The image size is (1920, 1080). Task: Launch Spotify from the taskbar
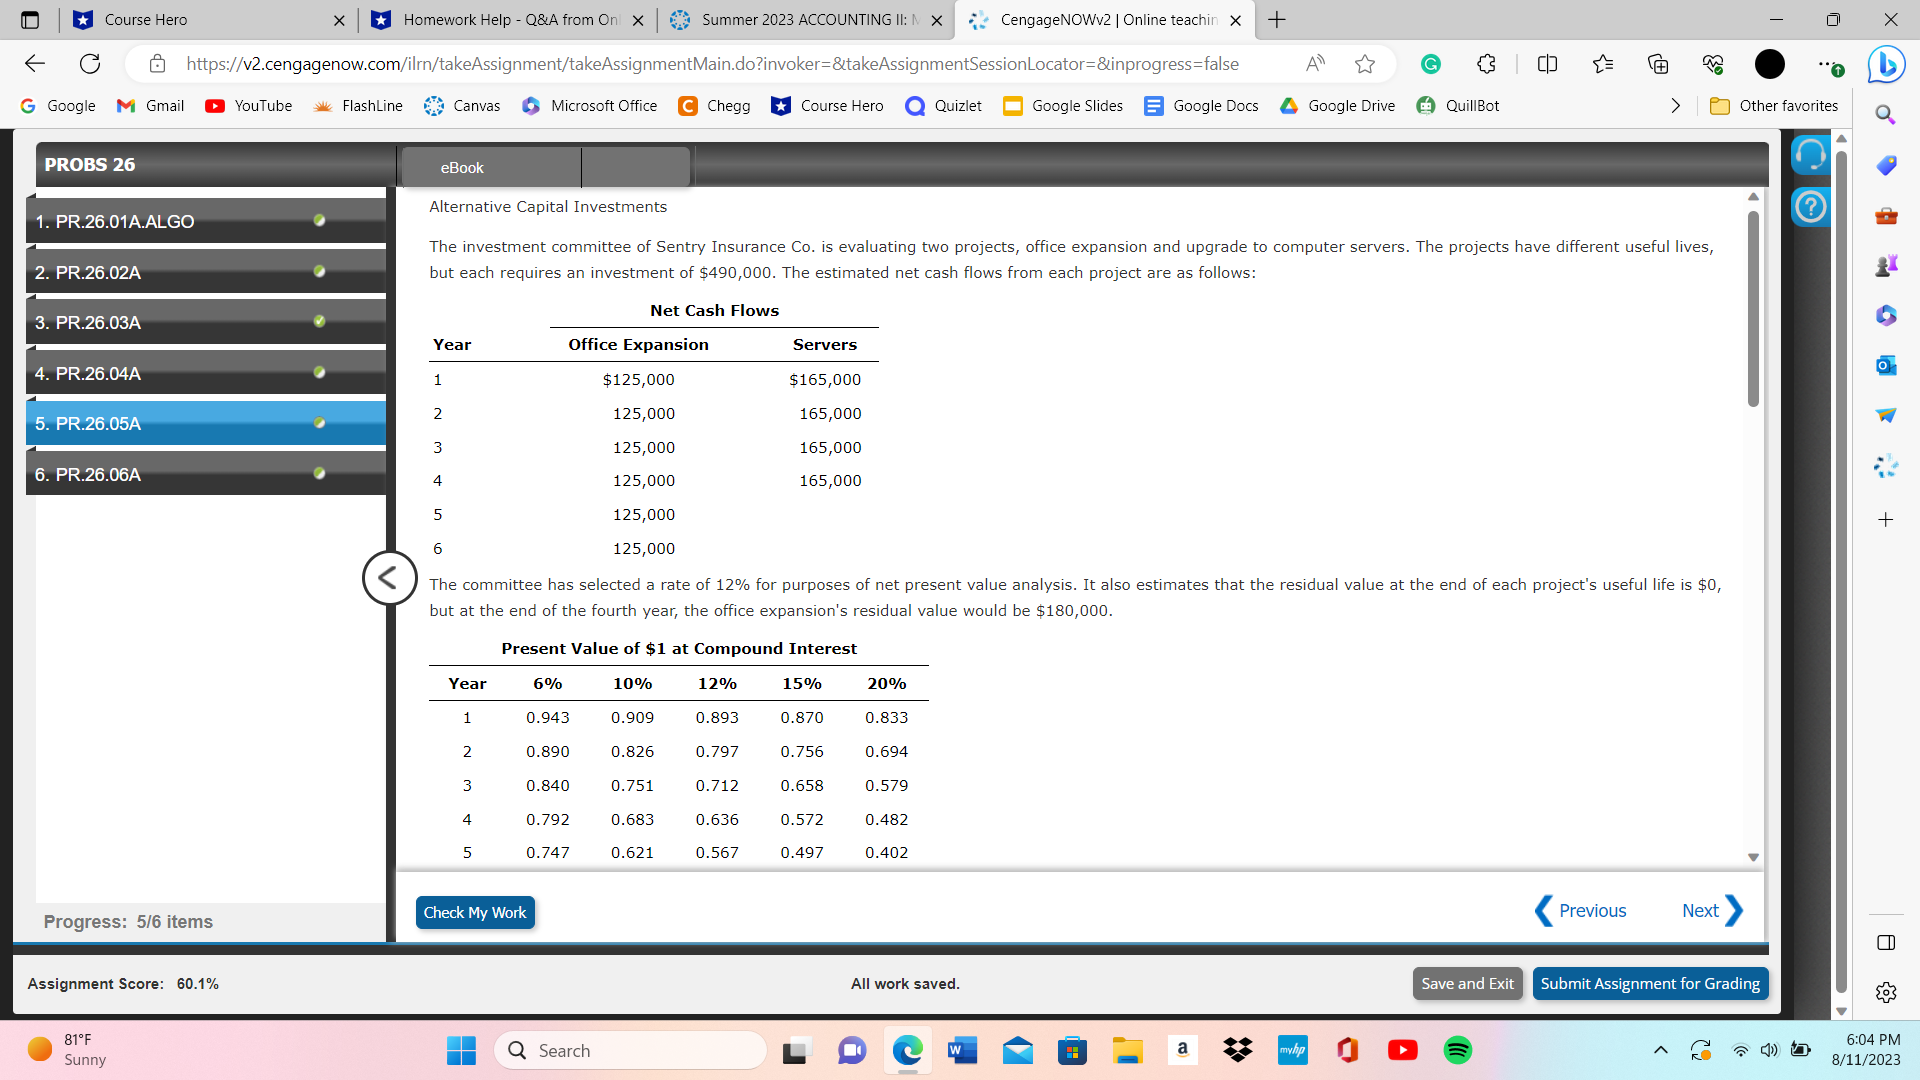[1457, 1050]
